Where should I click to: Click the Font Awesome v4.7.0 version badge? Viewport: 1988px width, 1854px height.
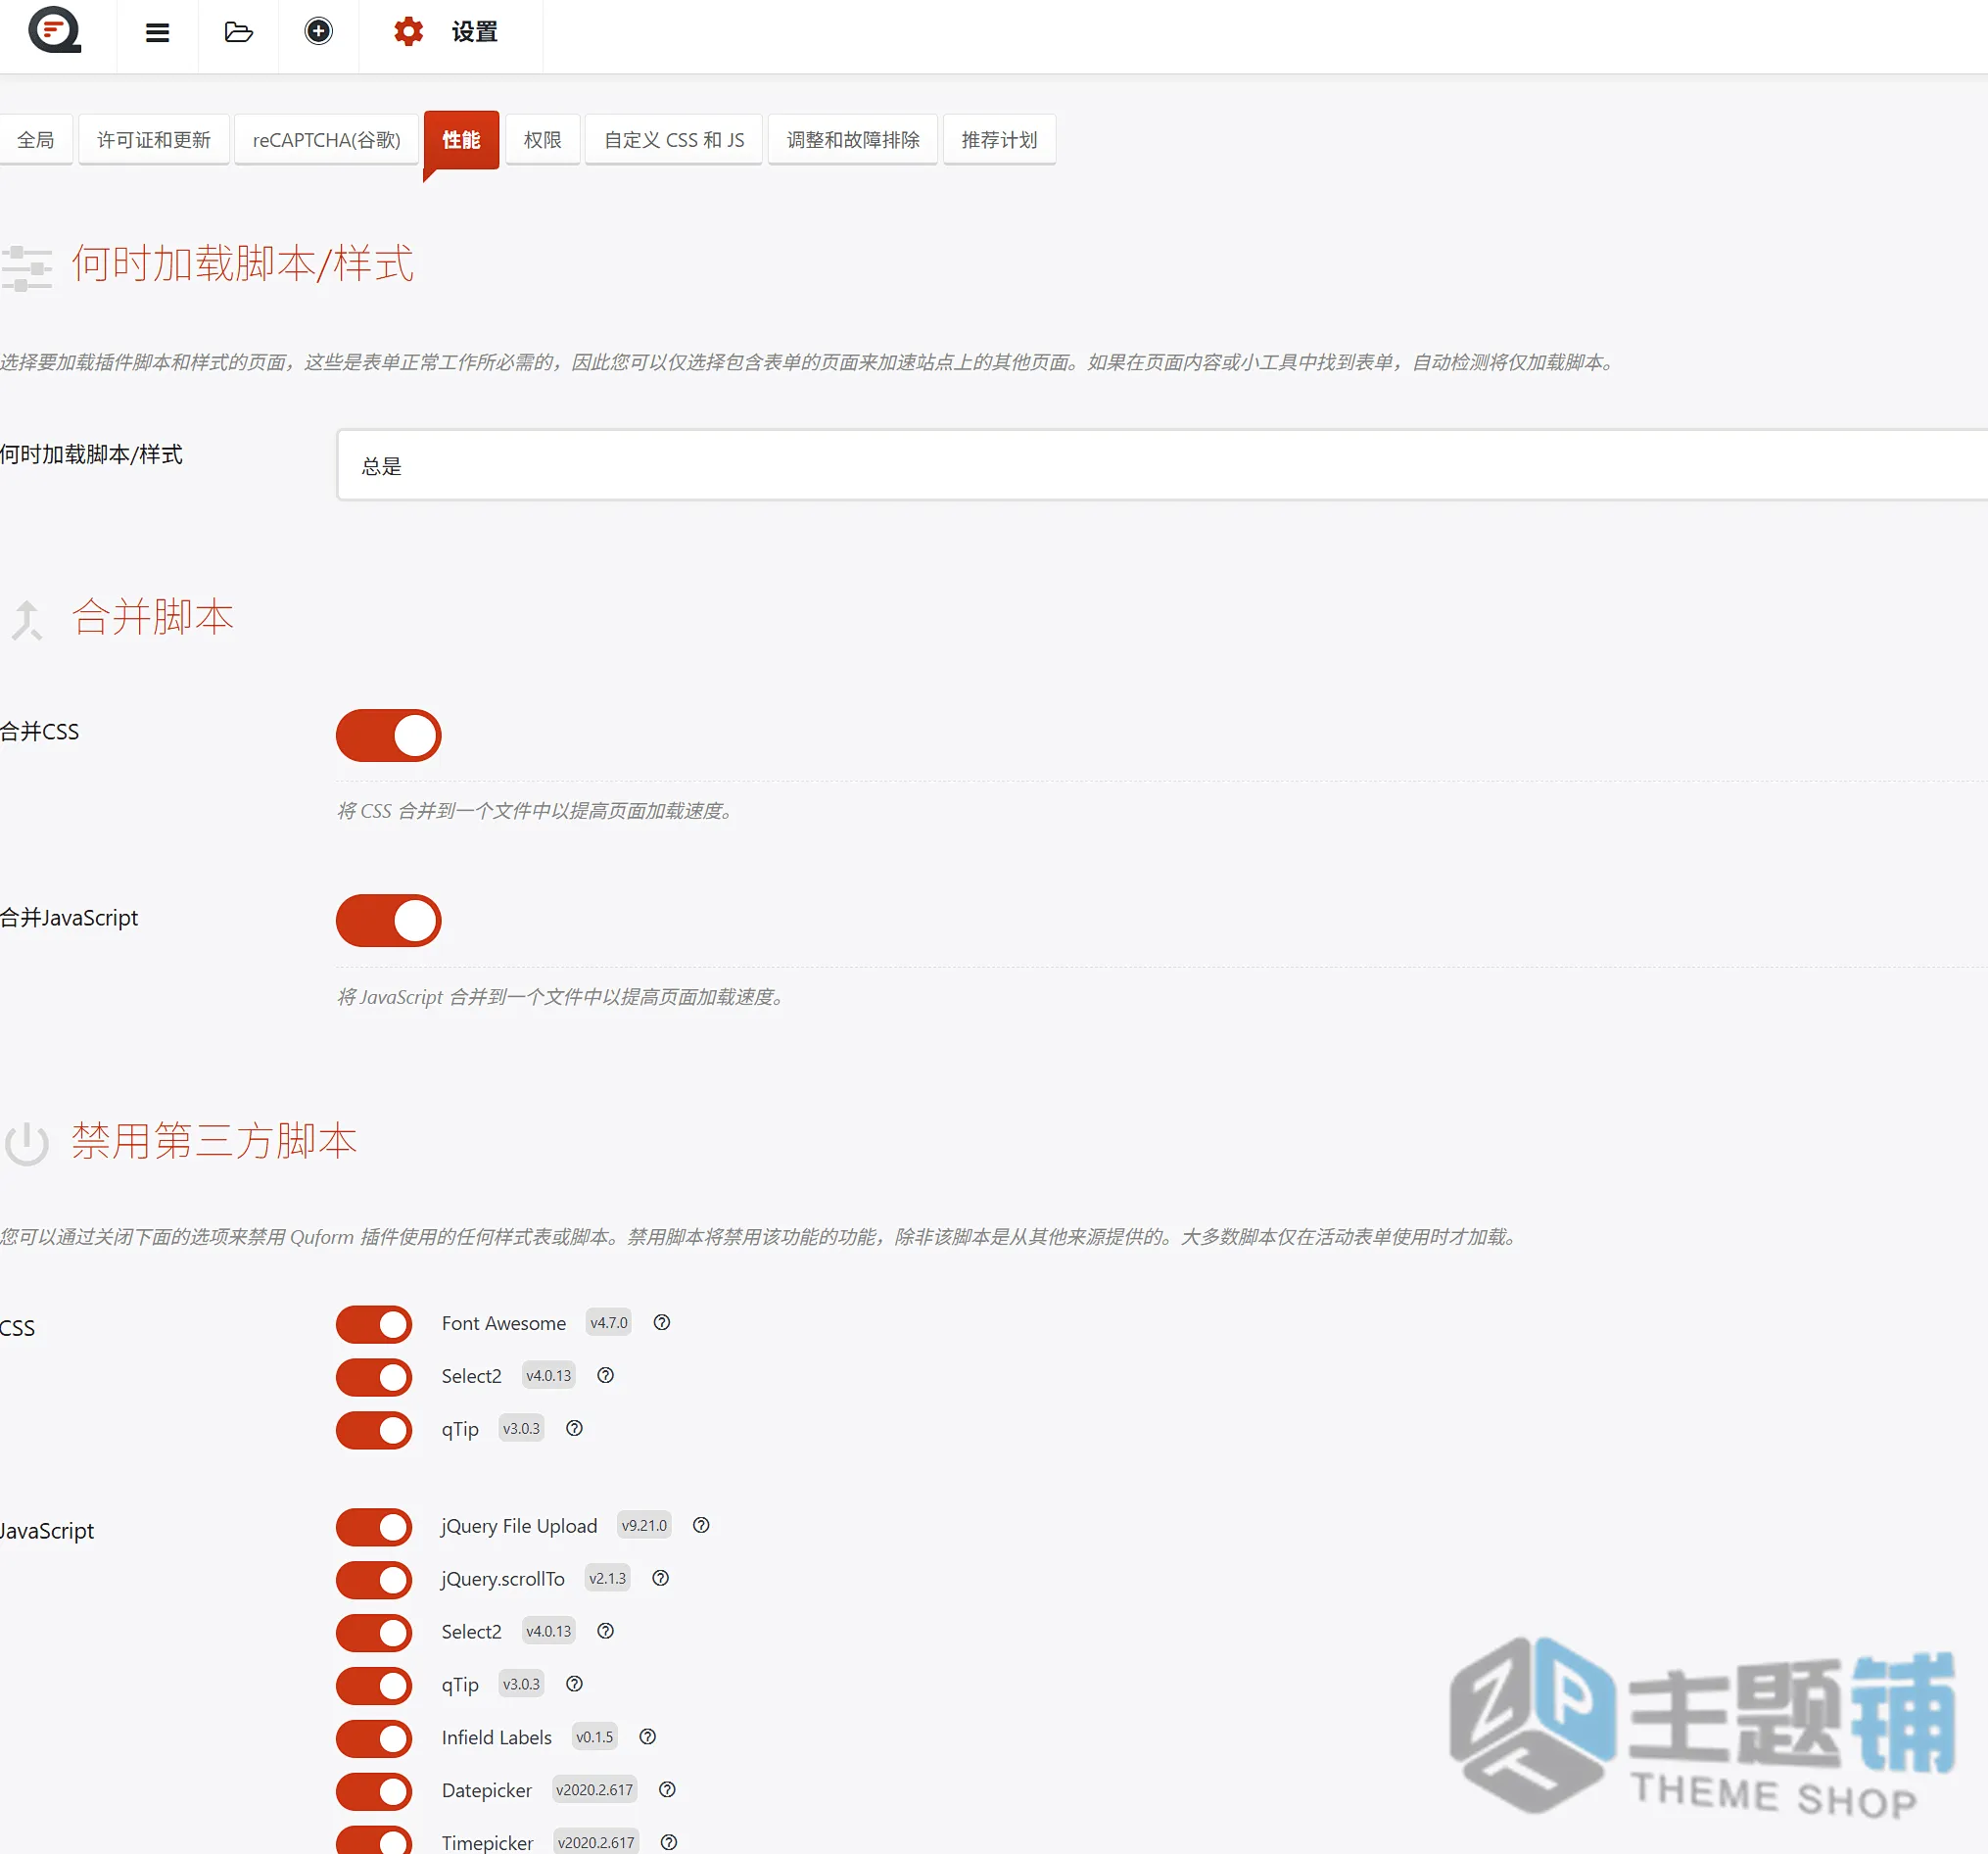pyautogui.click(x=608, y=1322)
